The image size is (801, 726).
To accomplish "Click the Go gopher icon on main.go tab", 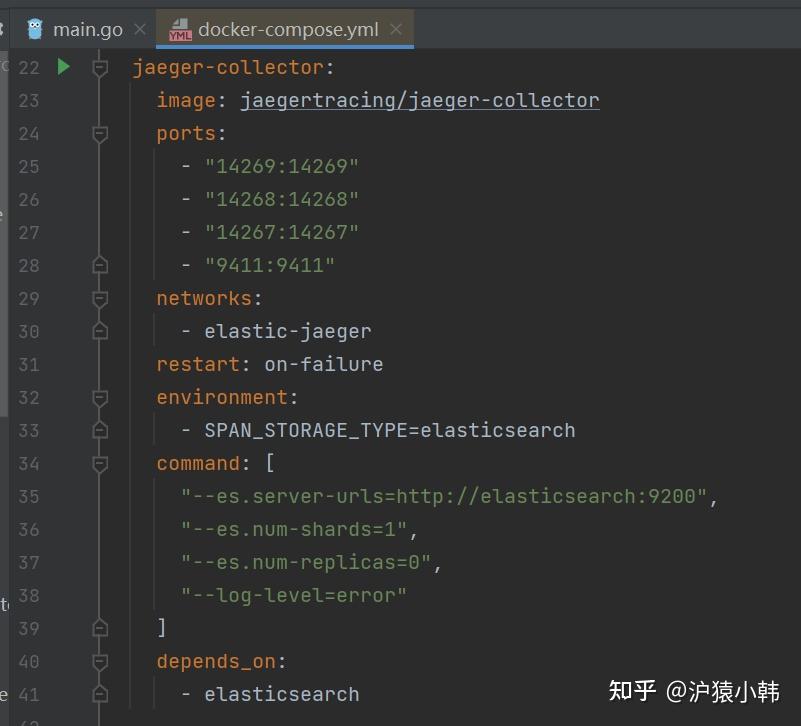I will click(x=34, y=29).
